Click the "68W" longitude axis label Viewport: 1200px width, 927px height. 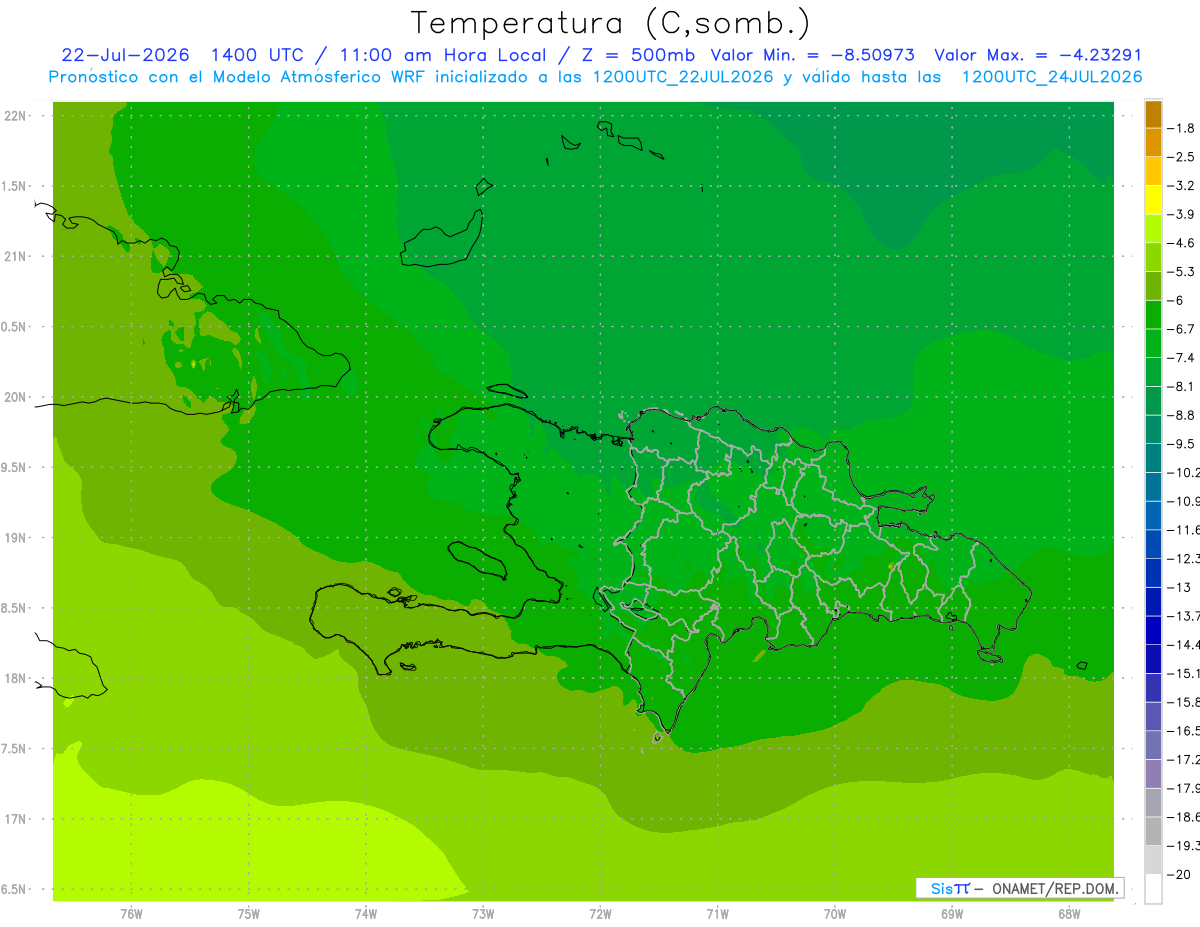tap(1069, 914)
